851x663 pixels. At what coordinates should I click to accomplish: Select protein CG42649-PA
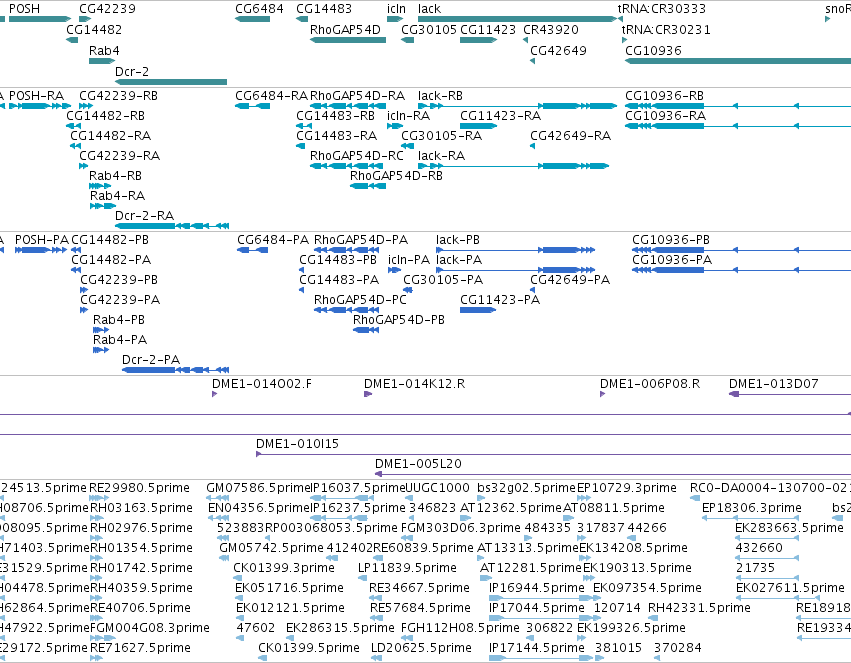pos(532,290)
